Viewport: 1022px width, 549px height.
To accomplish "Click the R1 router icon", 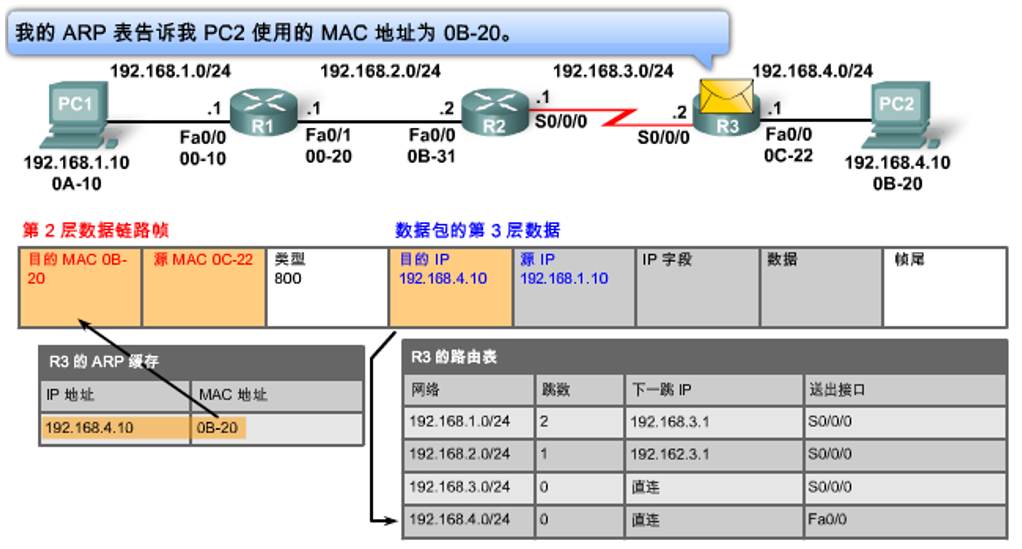I will tap(264, 112).
